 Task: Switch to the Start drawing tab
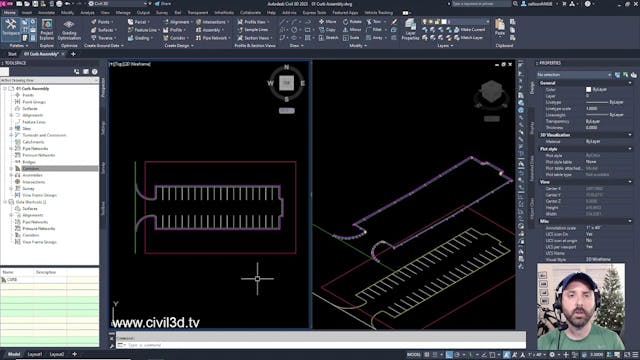pyautogui.click(x=12, y=54)
